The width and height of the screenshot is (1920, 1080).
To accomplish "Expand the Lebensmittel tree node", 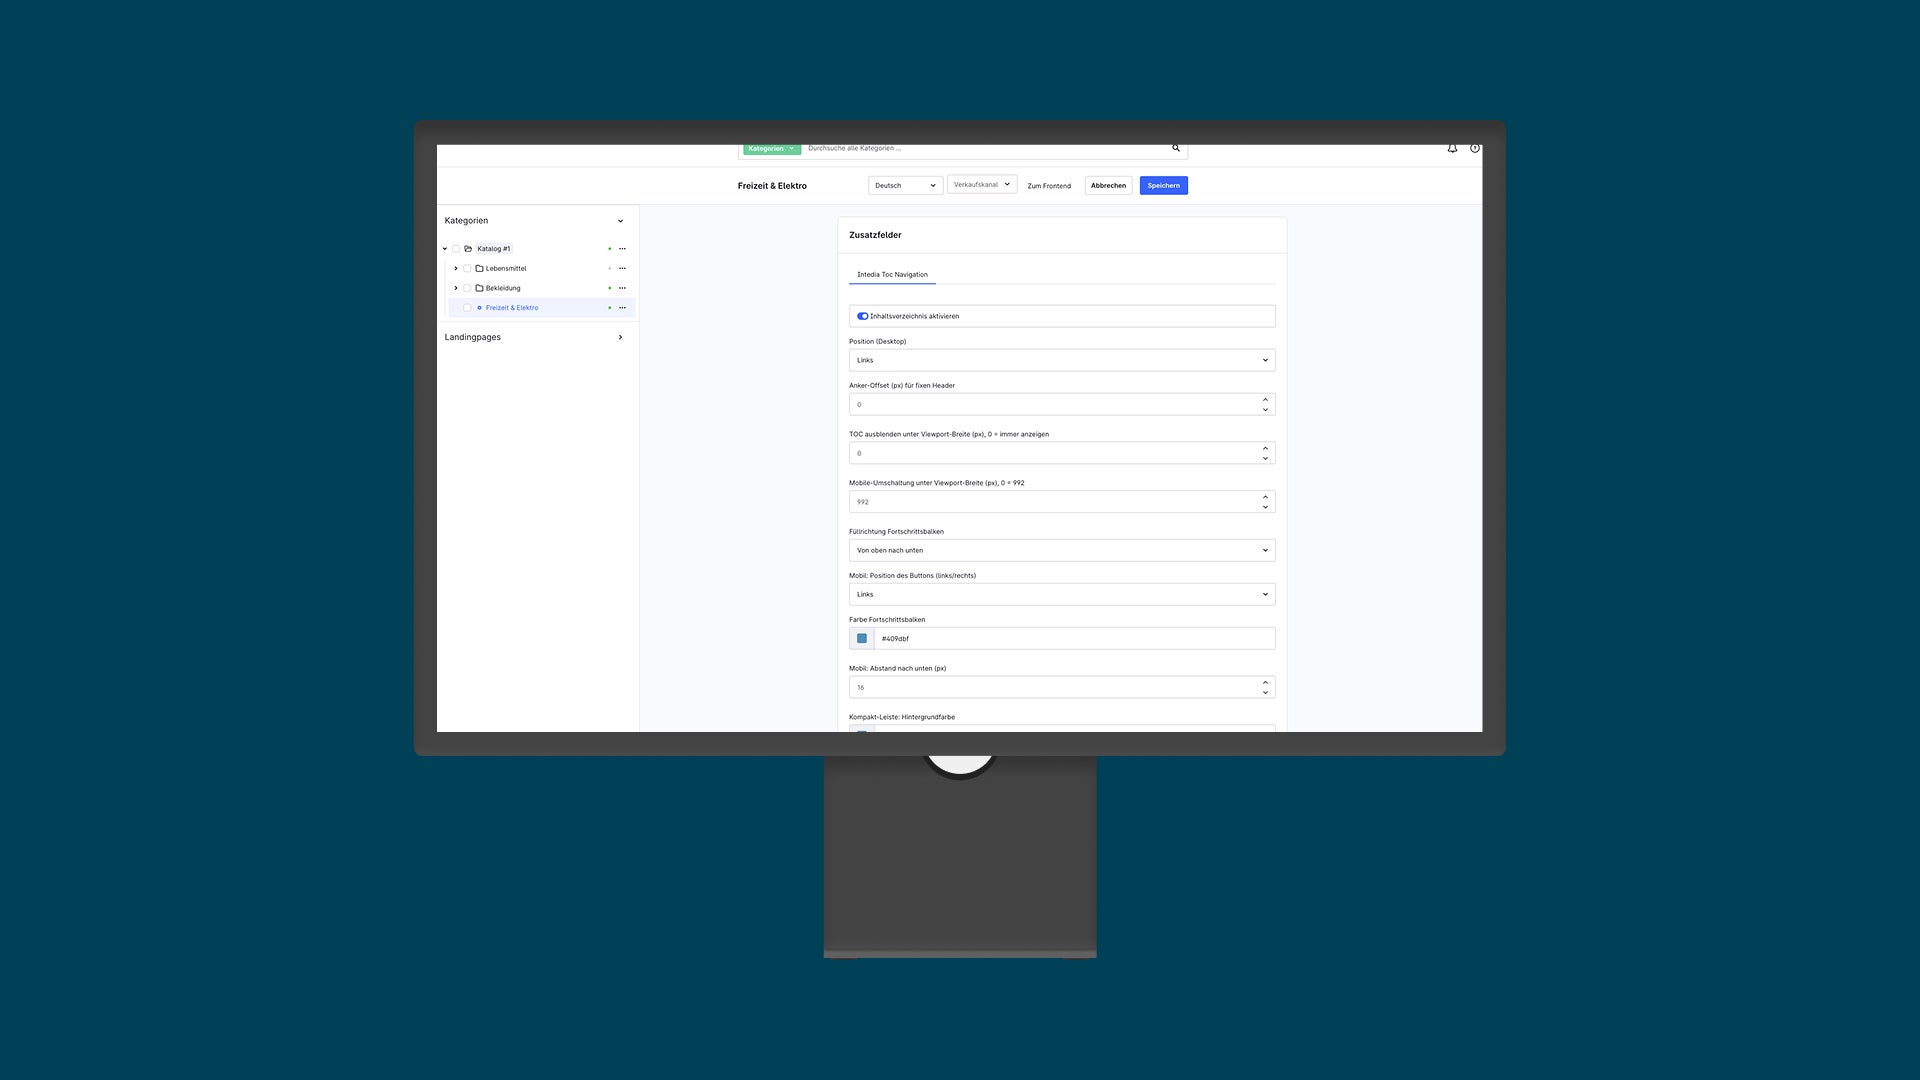I will point(456,269).
